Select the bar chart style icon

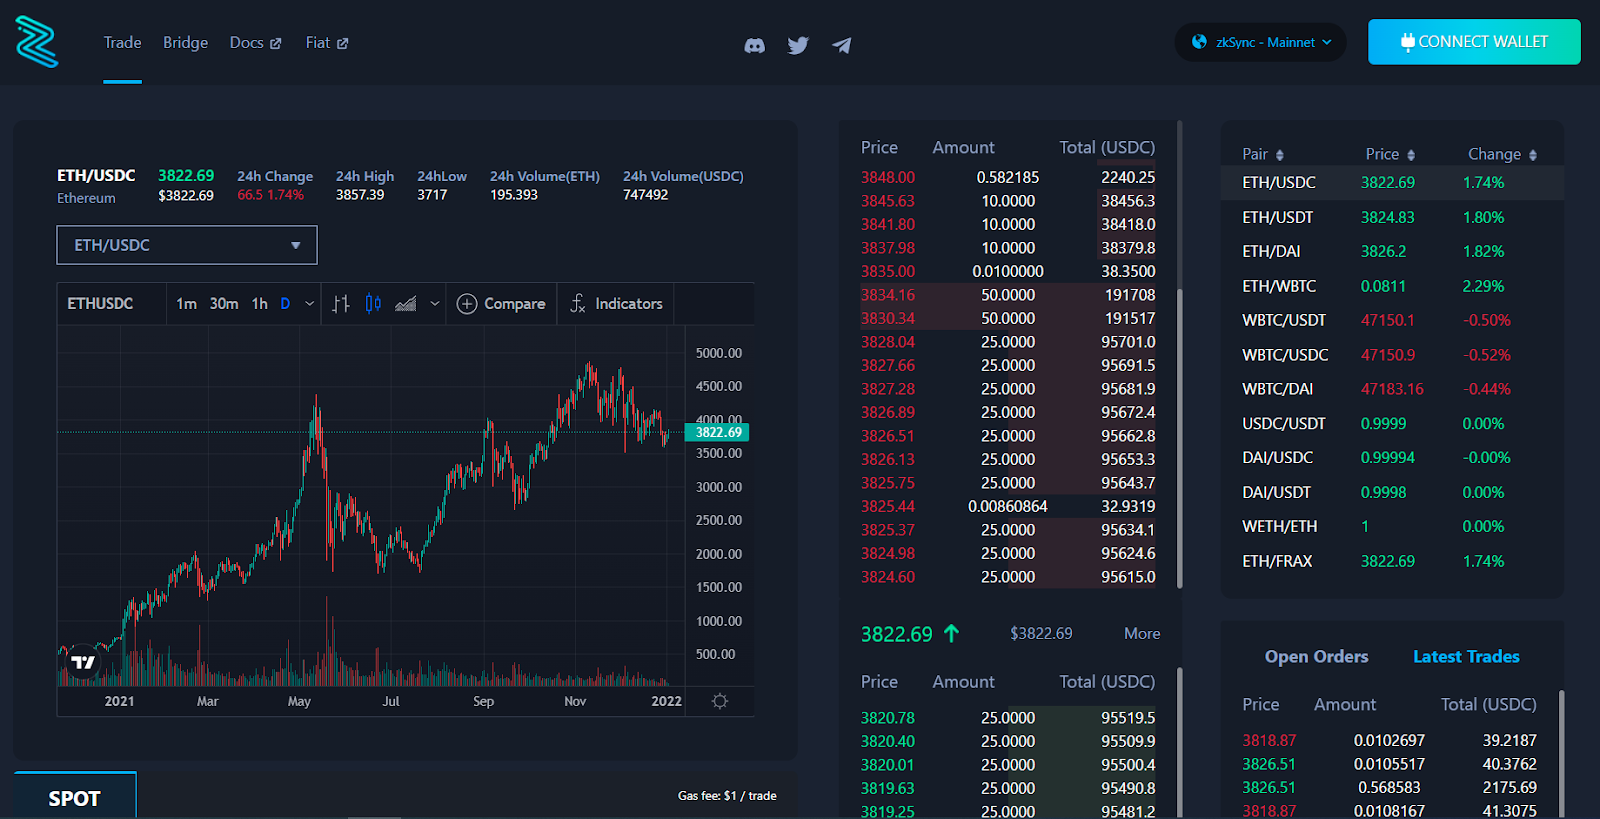341,304
